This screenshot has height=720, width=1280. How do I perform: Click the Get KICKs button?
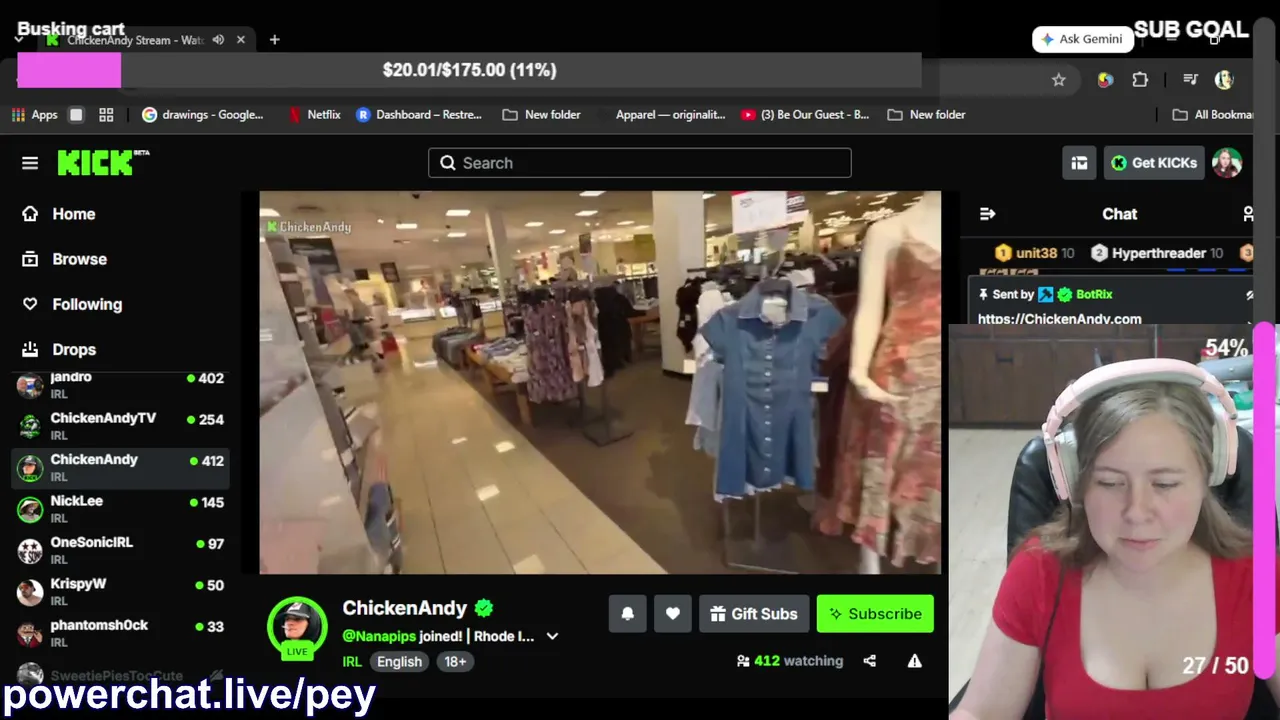(x=1153, y=163)
